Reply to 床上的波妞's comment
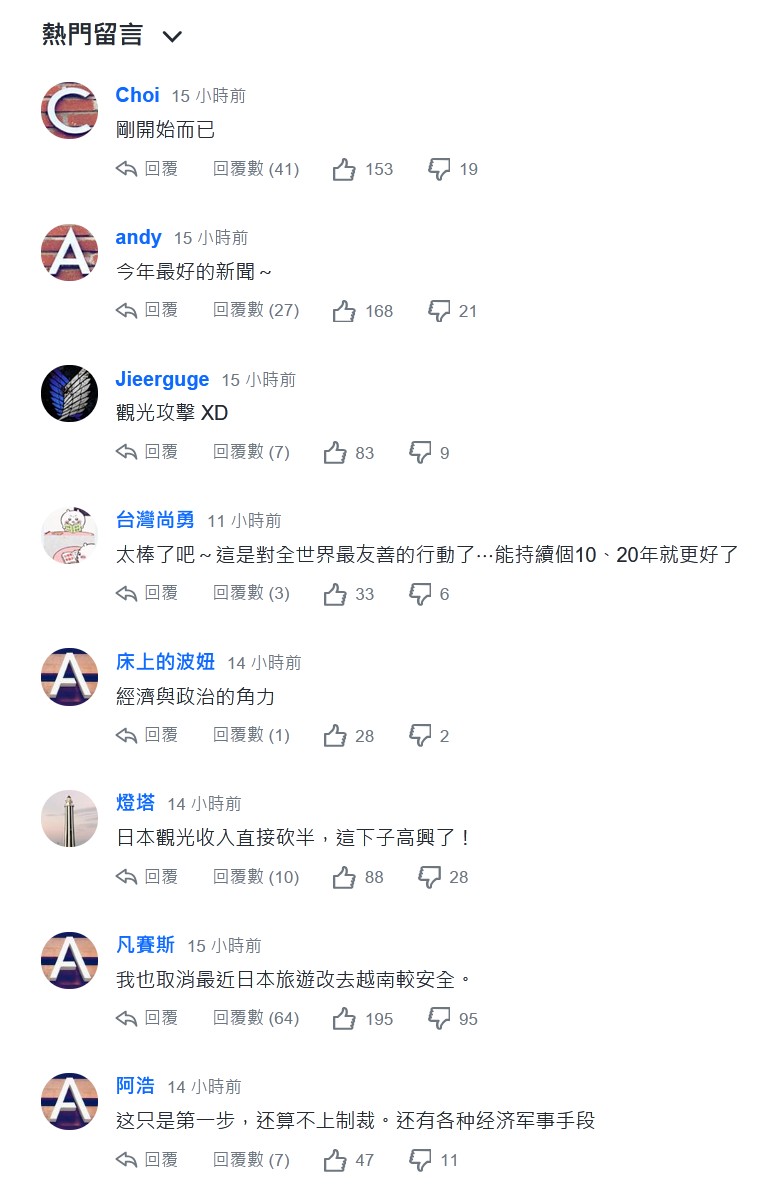 click(x=148, y=736)
